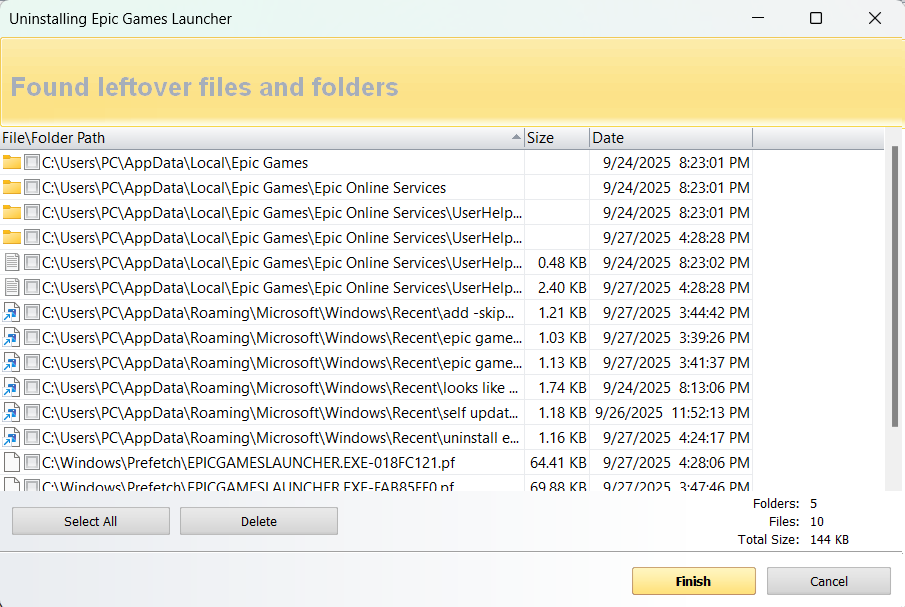The height and width of the screenshot is (607, 905).
Task: Tick the checkbox for the Recent\uninstall e shortcut
Action: tap(32, 438)
